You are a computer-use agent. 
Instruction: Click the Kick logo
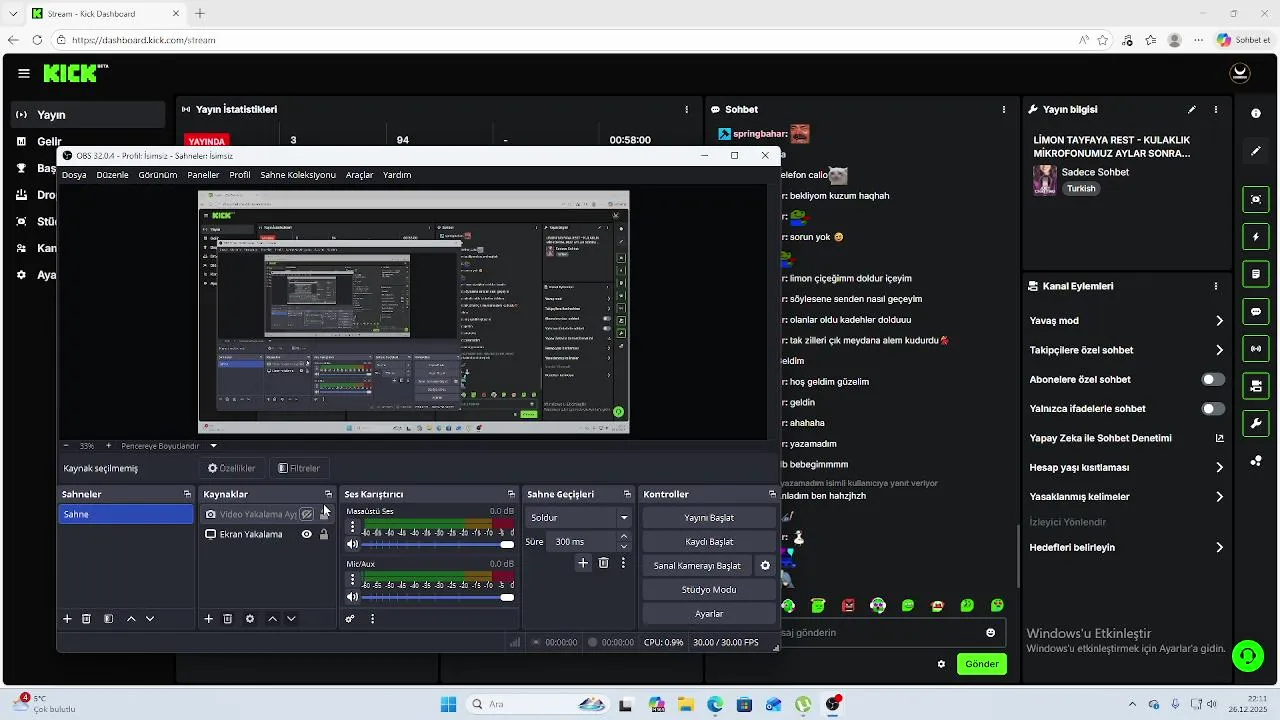pos(75,73)
